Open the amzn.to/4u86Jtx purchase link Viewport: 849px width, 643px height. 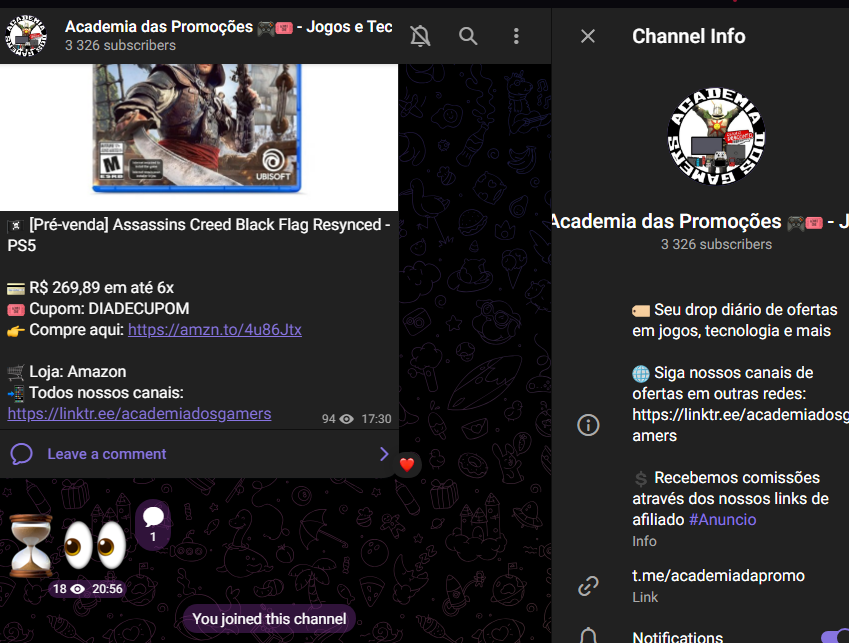point(215,330)
